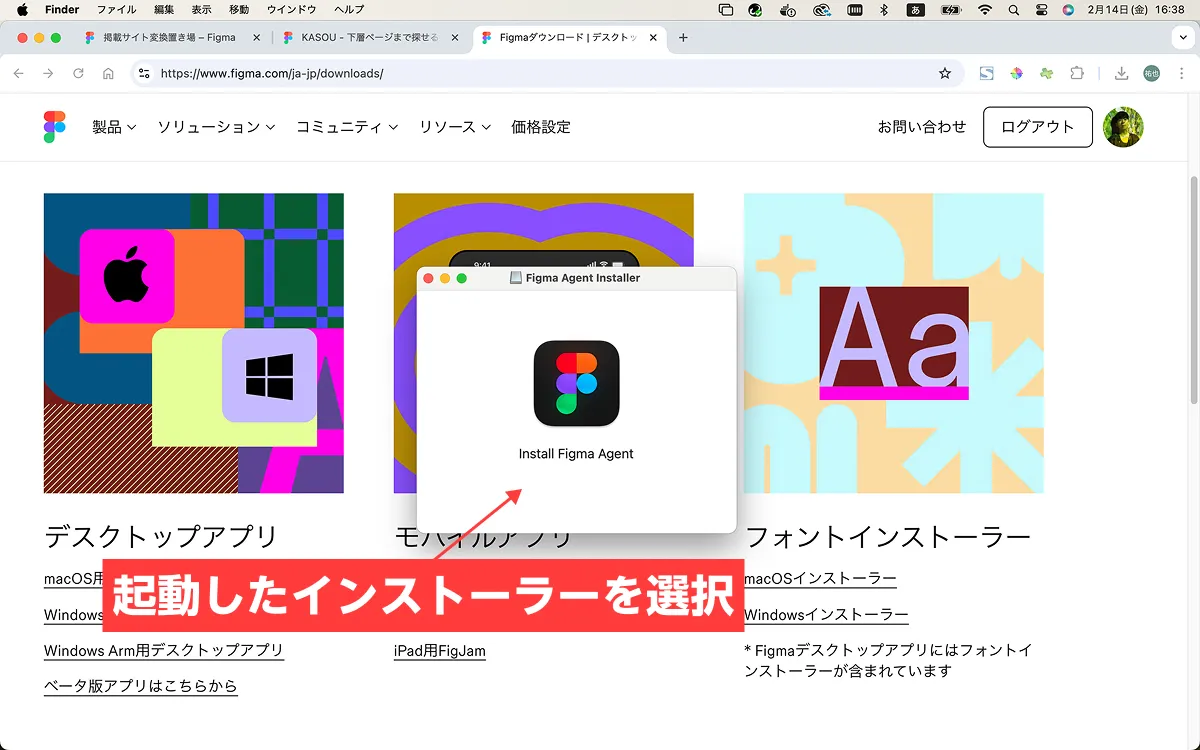
Task: Open the iPad用FigJam link
Action: click(x=440, y=651)
